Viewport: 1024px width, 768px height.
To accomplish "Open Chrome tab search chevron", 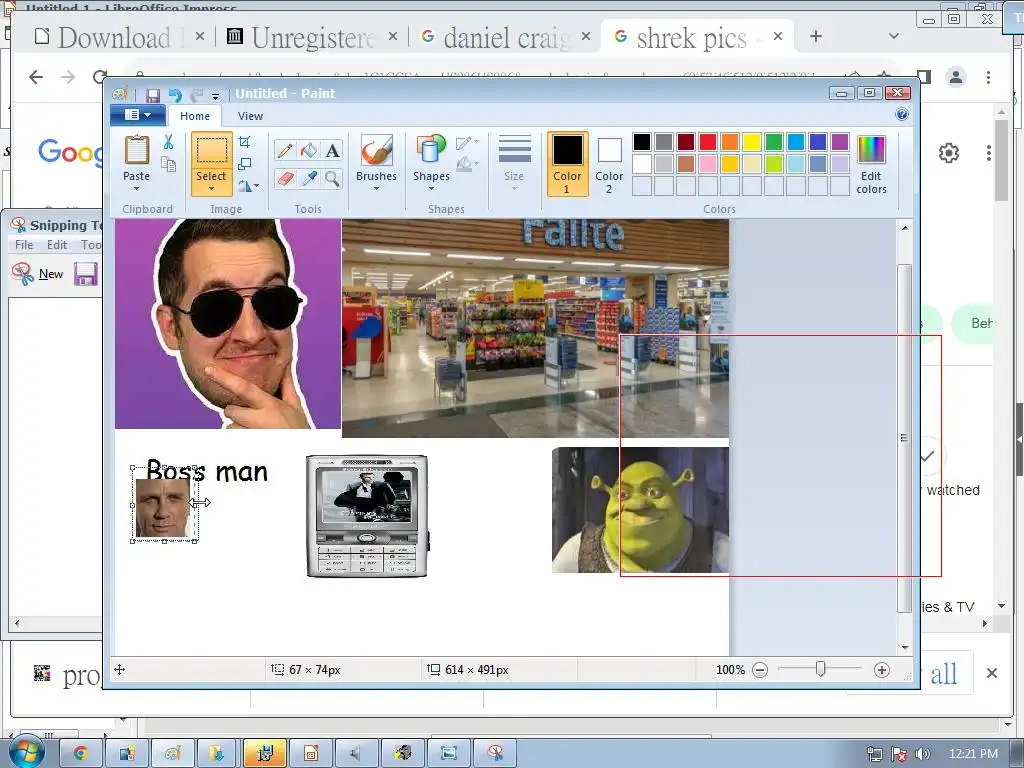I will coord(894,37).
